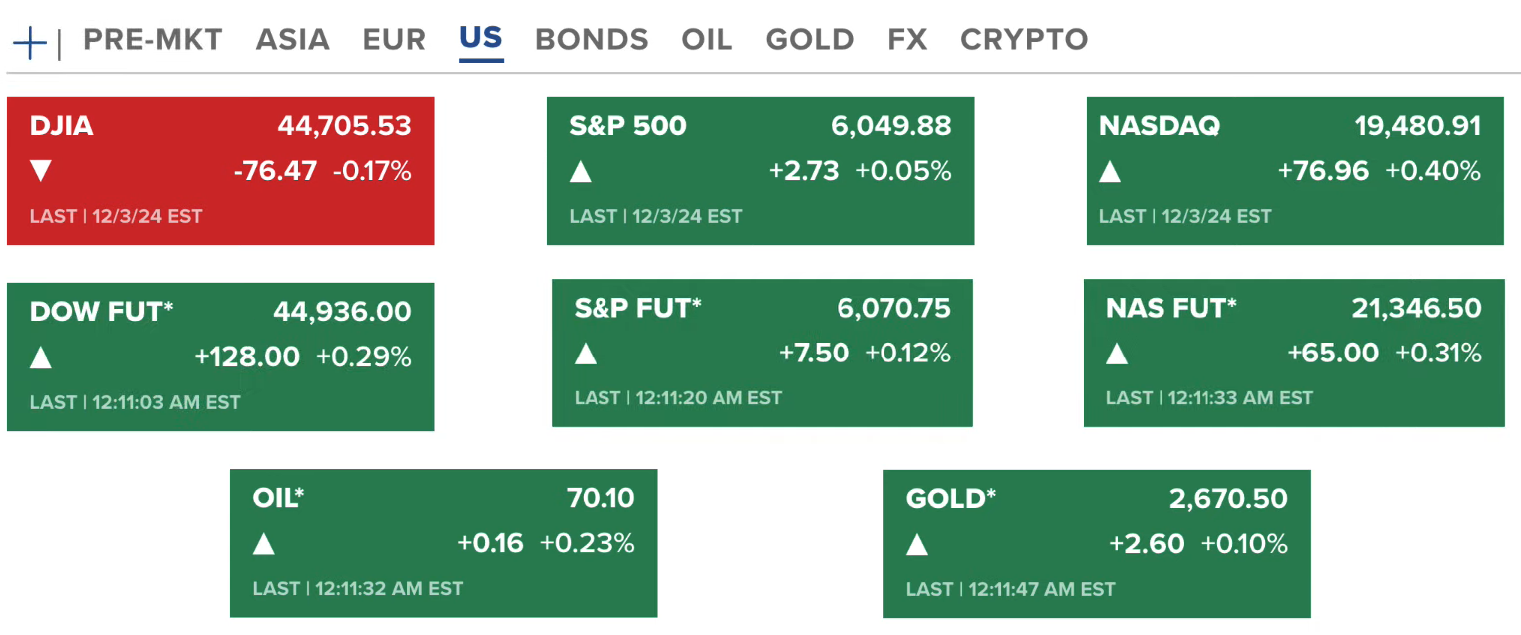Open the NASDAQ index quote link
Viewport: 1521px width, 635px height.
[1159, 126]
